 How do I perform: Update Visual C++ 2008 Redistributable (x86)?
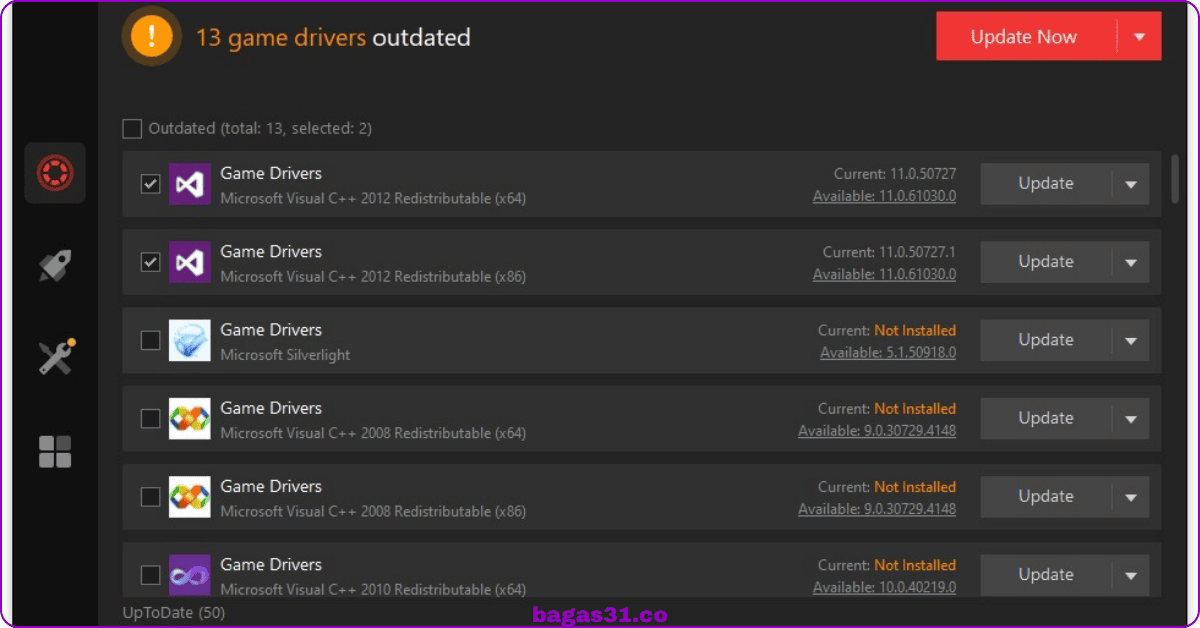pyautogui.click(x=1046, y=496)
